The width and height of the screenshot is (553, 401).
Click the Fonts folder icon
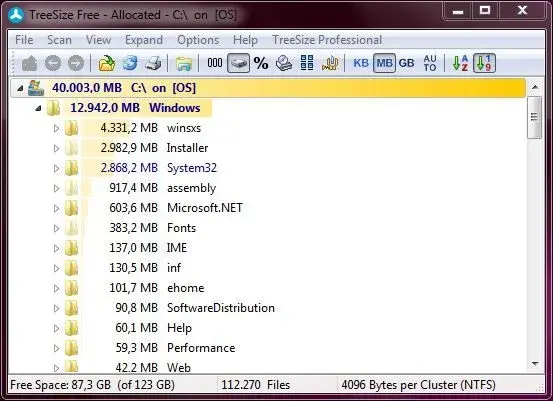point(72,228)
